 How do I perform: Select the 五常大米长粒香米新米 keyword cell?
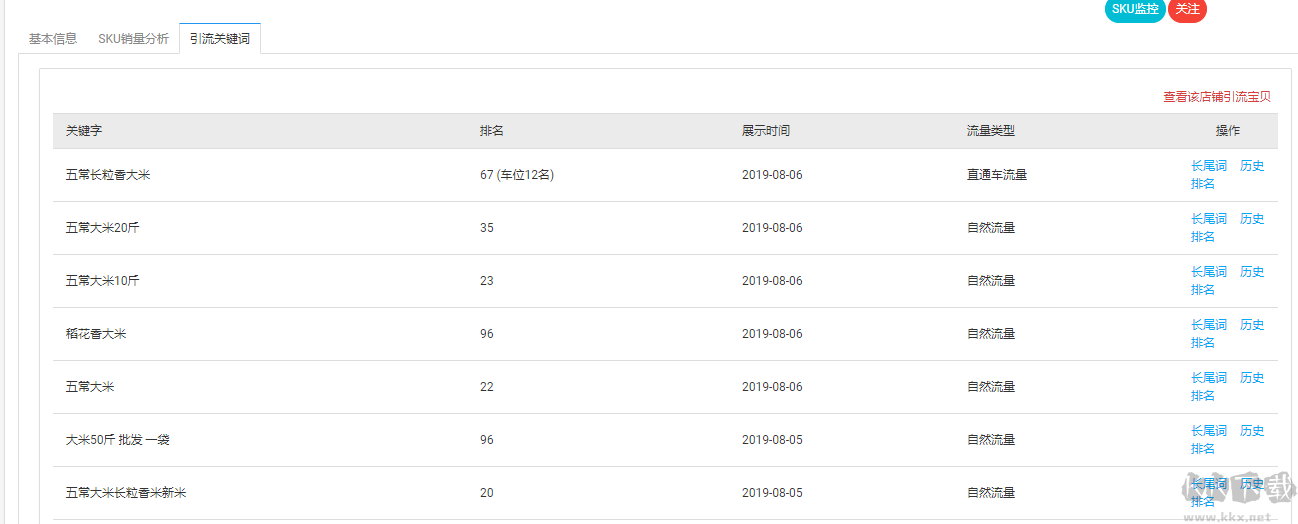(126, 493)
